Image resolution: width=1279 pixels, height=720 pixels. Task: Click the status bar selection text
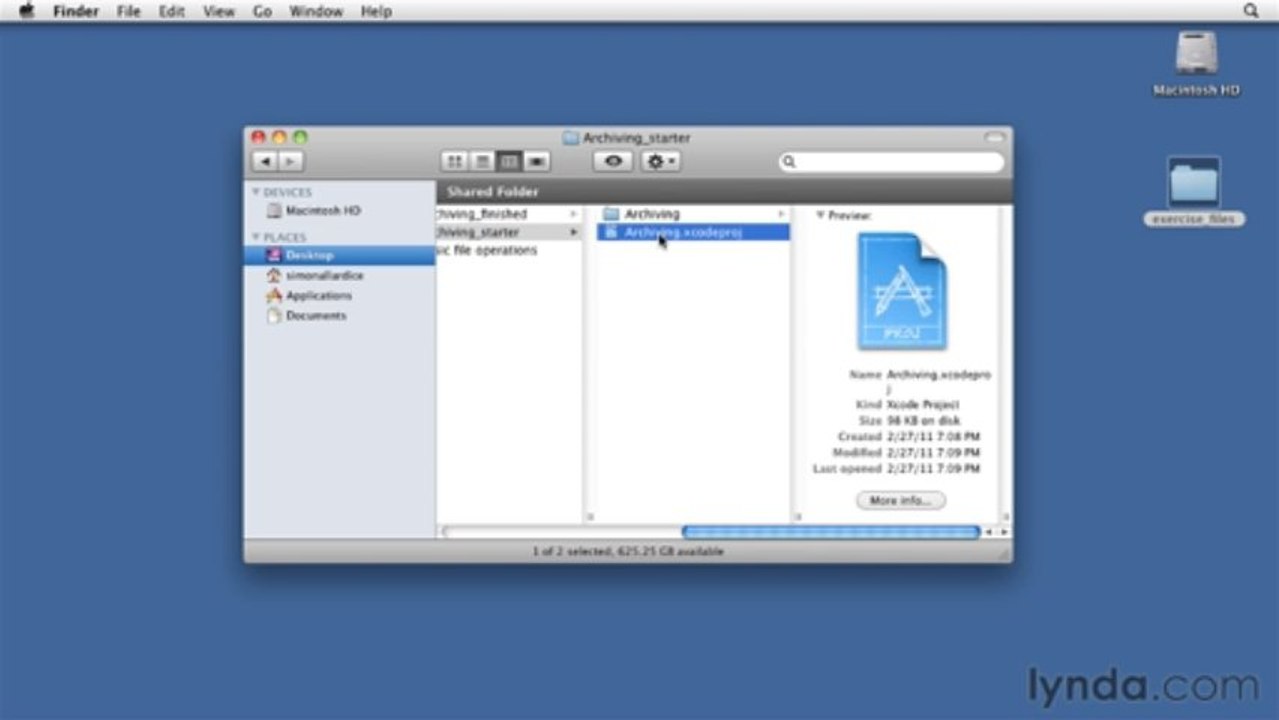pyautogui.click(x=628, y=551)
